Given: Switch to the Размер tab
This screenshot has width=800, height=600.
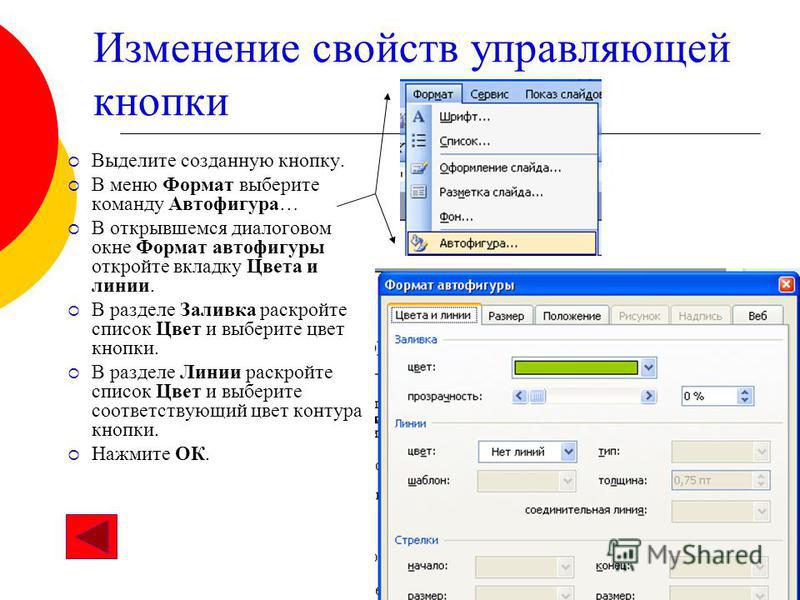Looking at the screenshot, I should 506,316.
